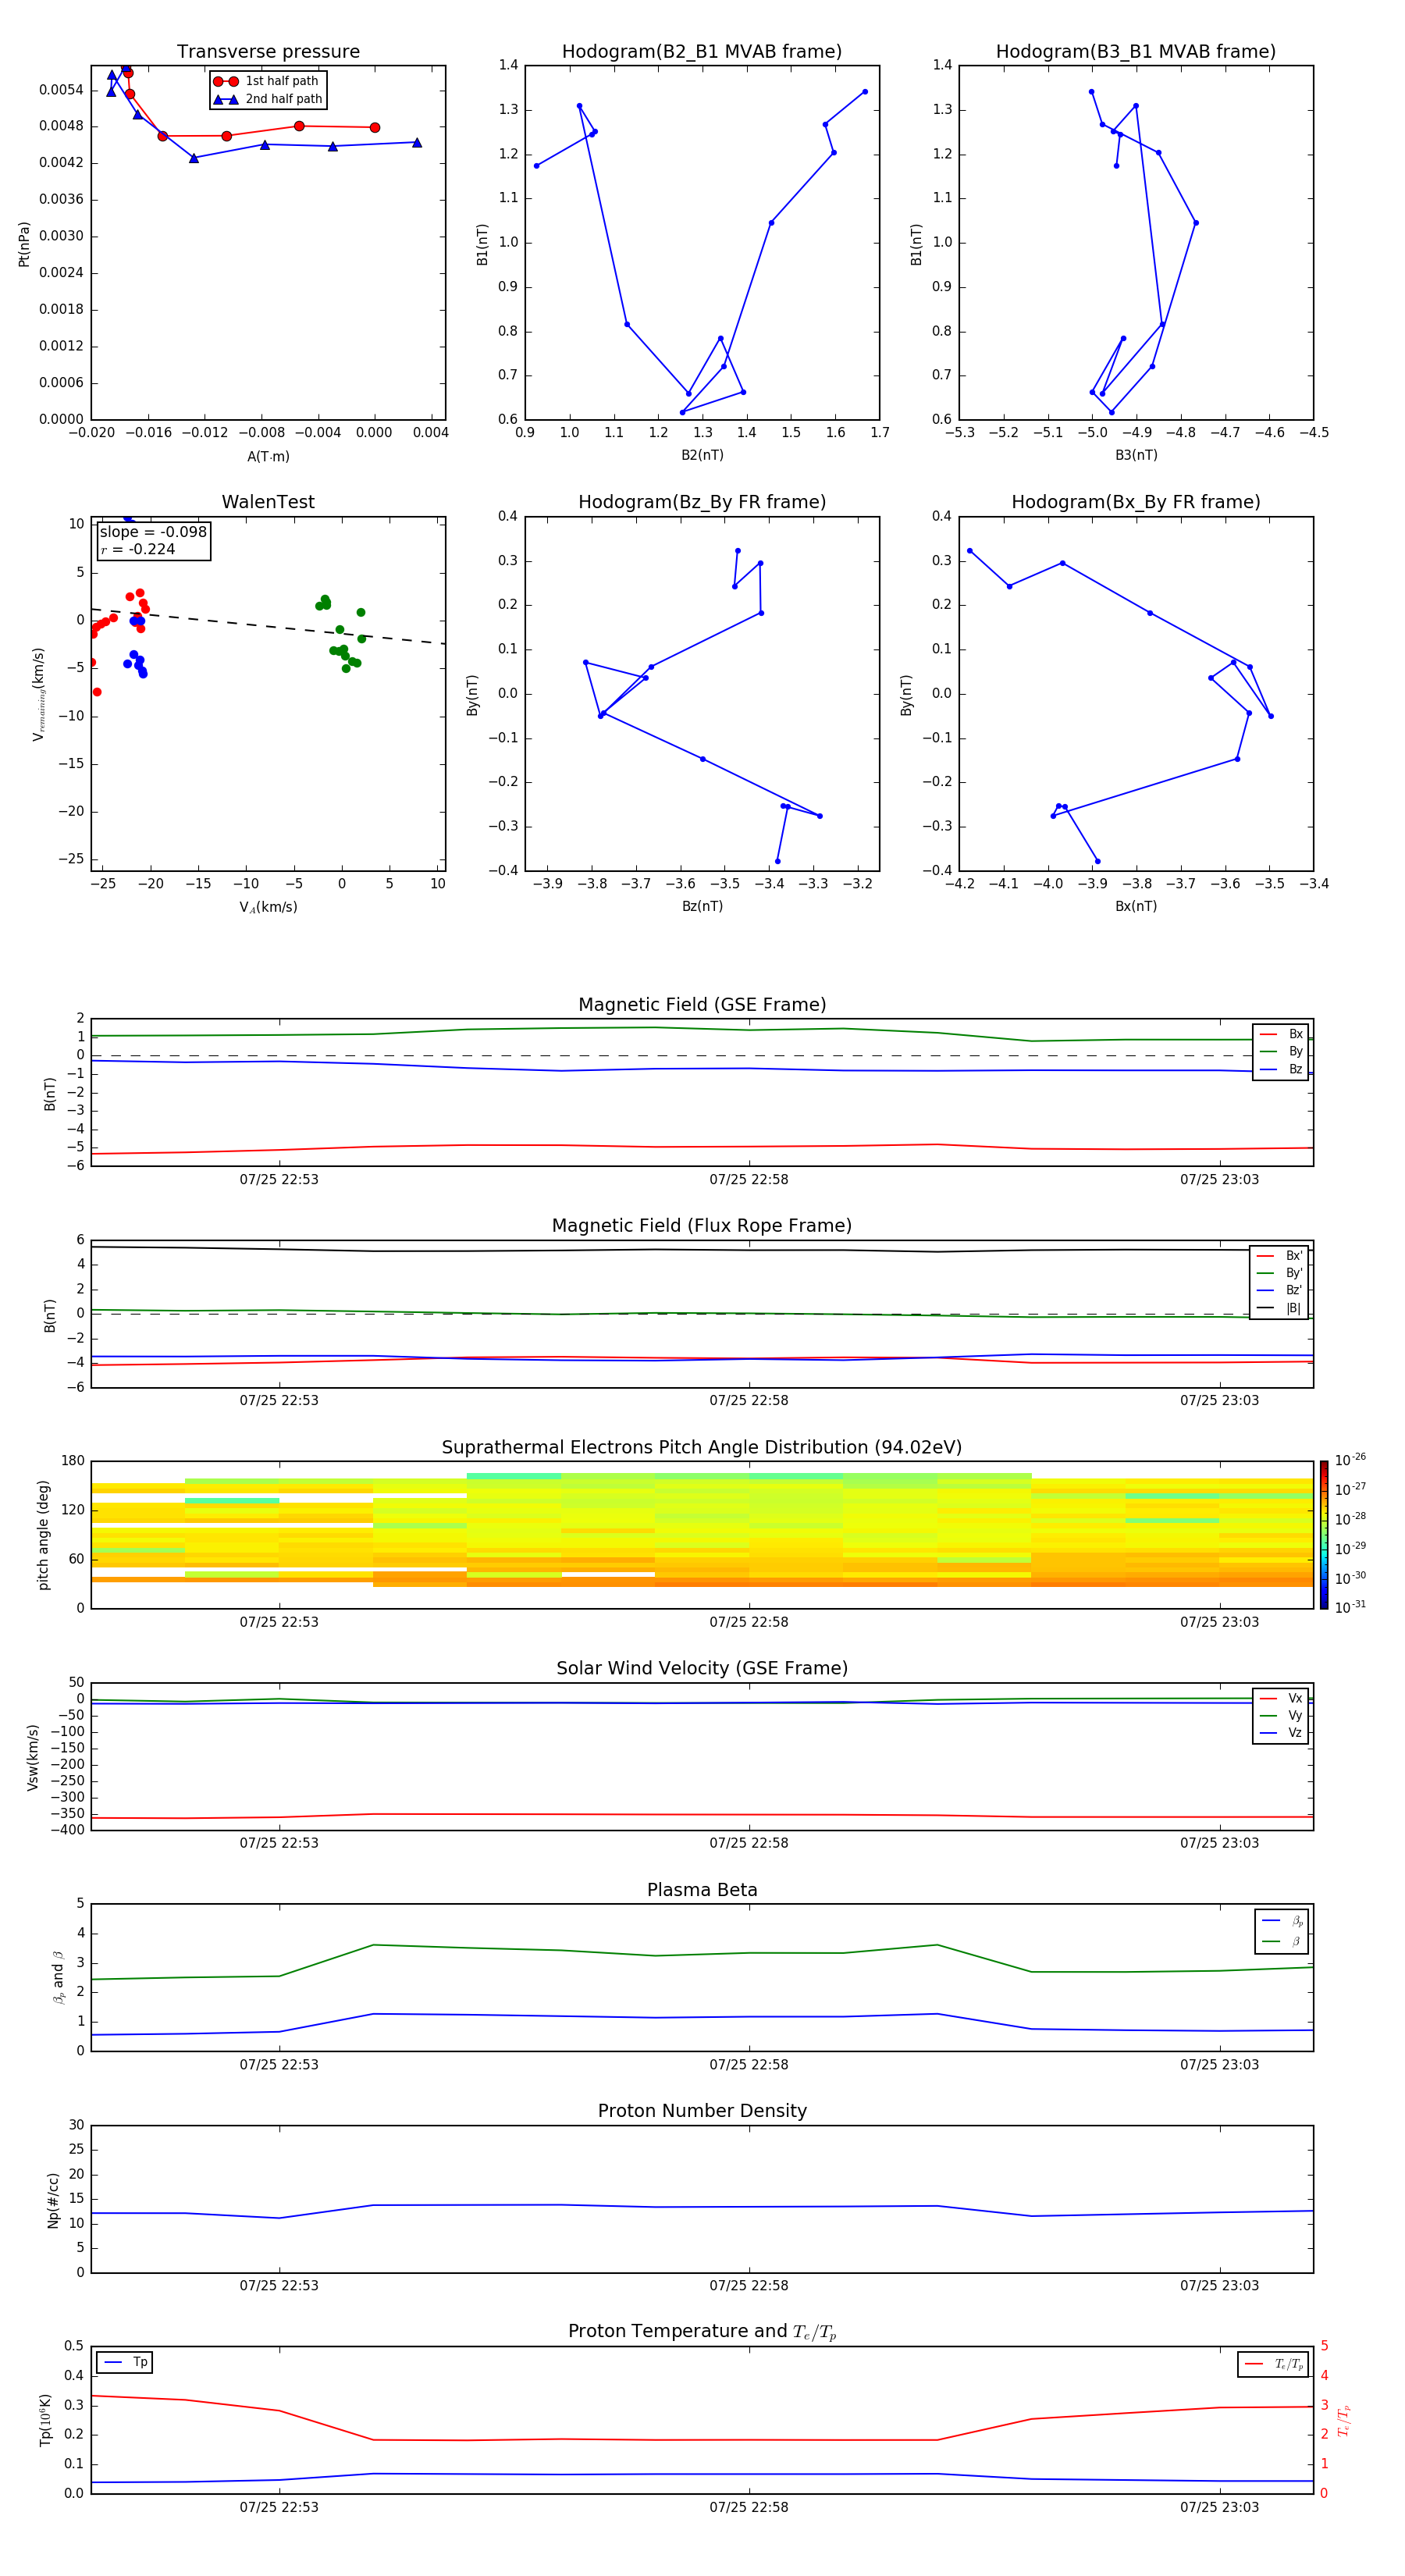
Task: Select the β entry in Plasma Beta legend
Action: pyautogui.click(x=1282, y=1941)
